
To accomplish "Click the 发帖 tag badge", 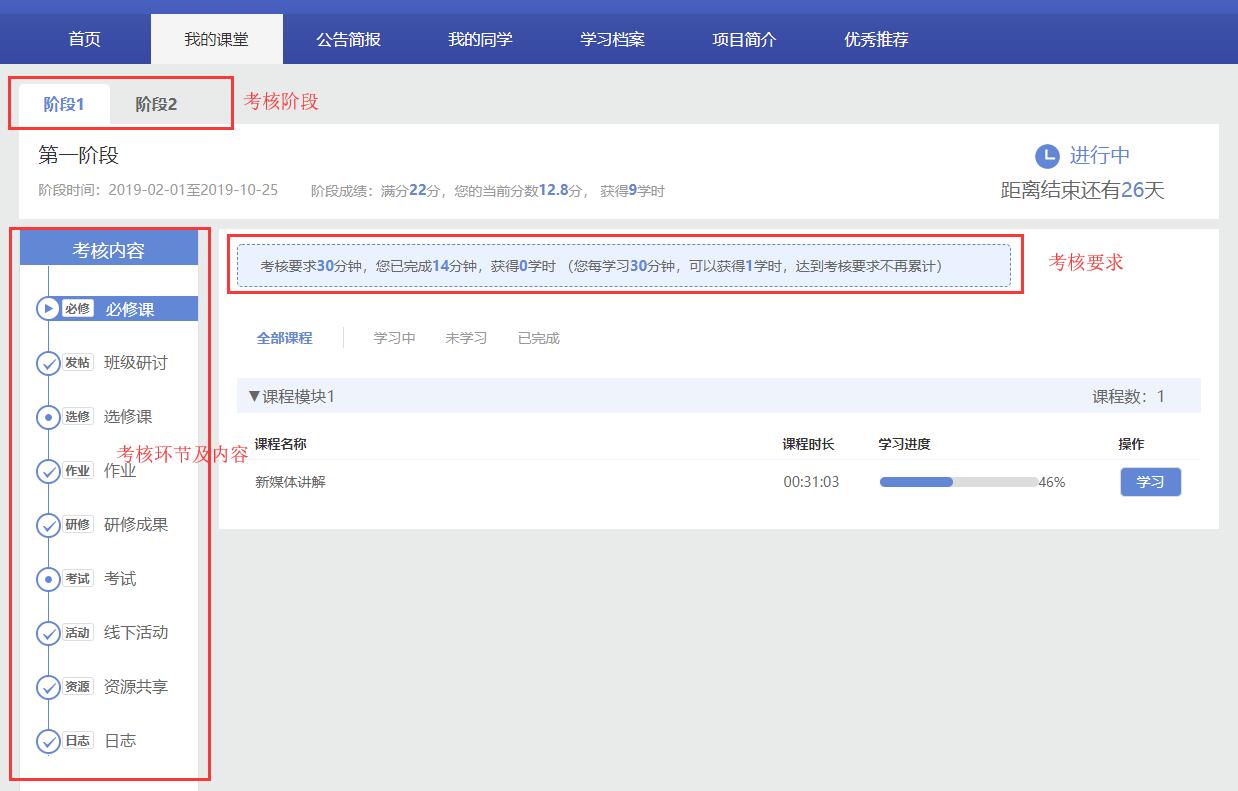I will pos(78,363).
